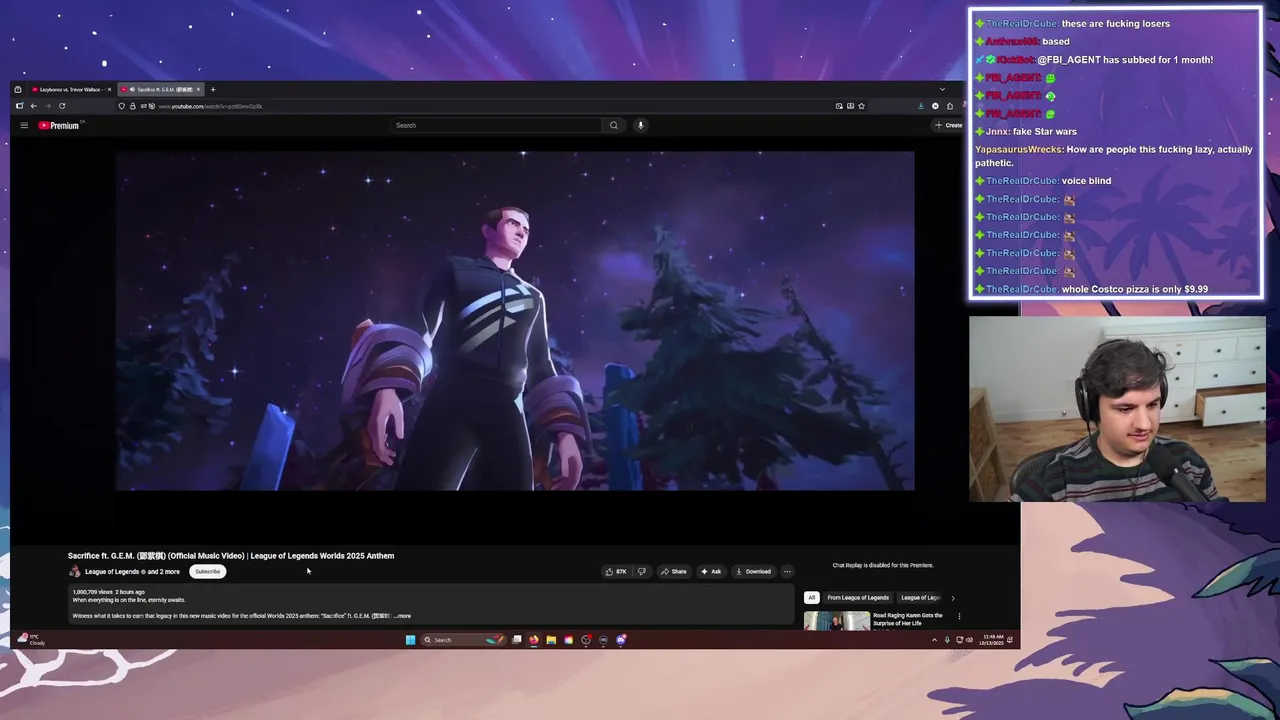Open browser downloads arrow icon

[920, 106]
